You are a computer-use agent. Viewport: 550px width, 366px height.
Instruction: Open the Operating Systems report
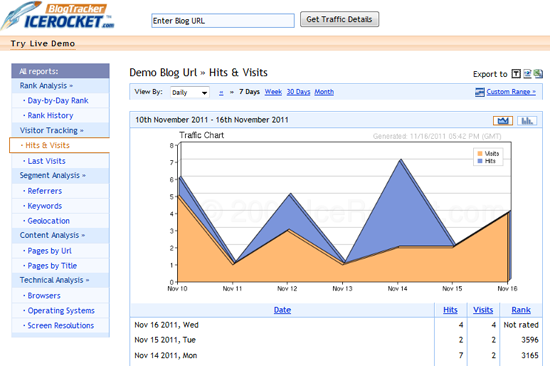tap(61, 311)
